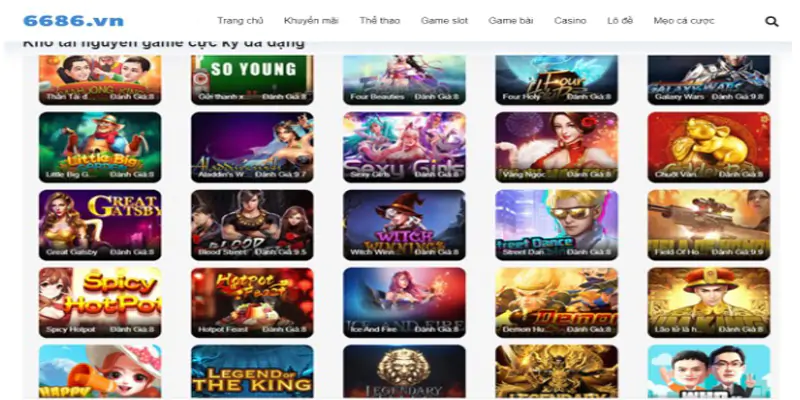Open the Galaxy Wars game thumbnail

pos(709,80)
